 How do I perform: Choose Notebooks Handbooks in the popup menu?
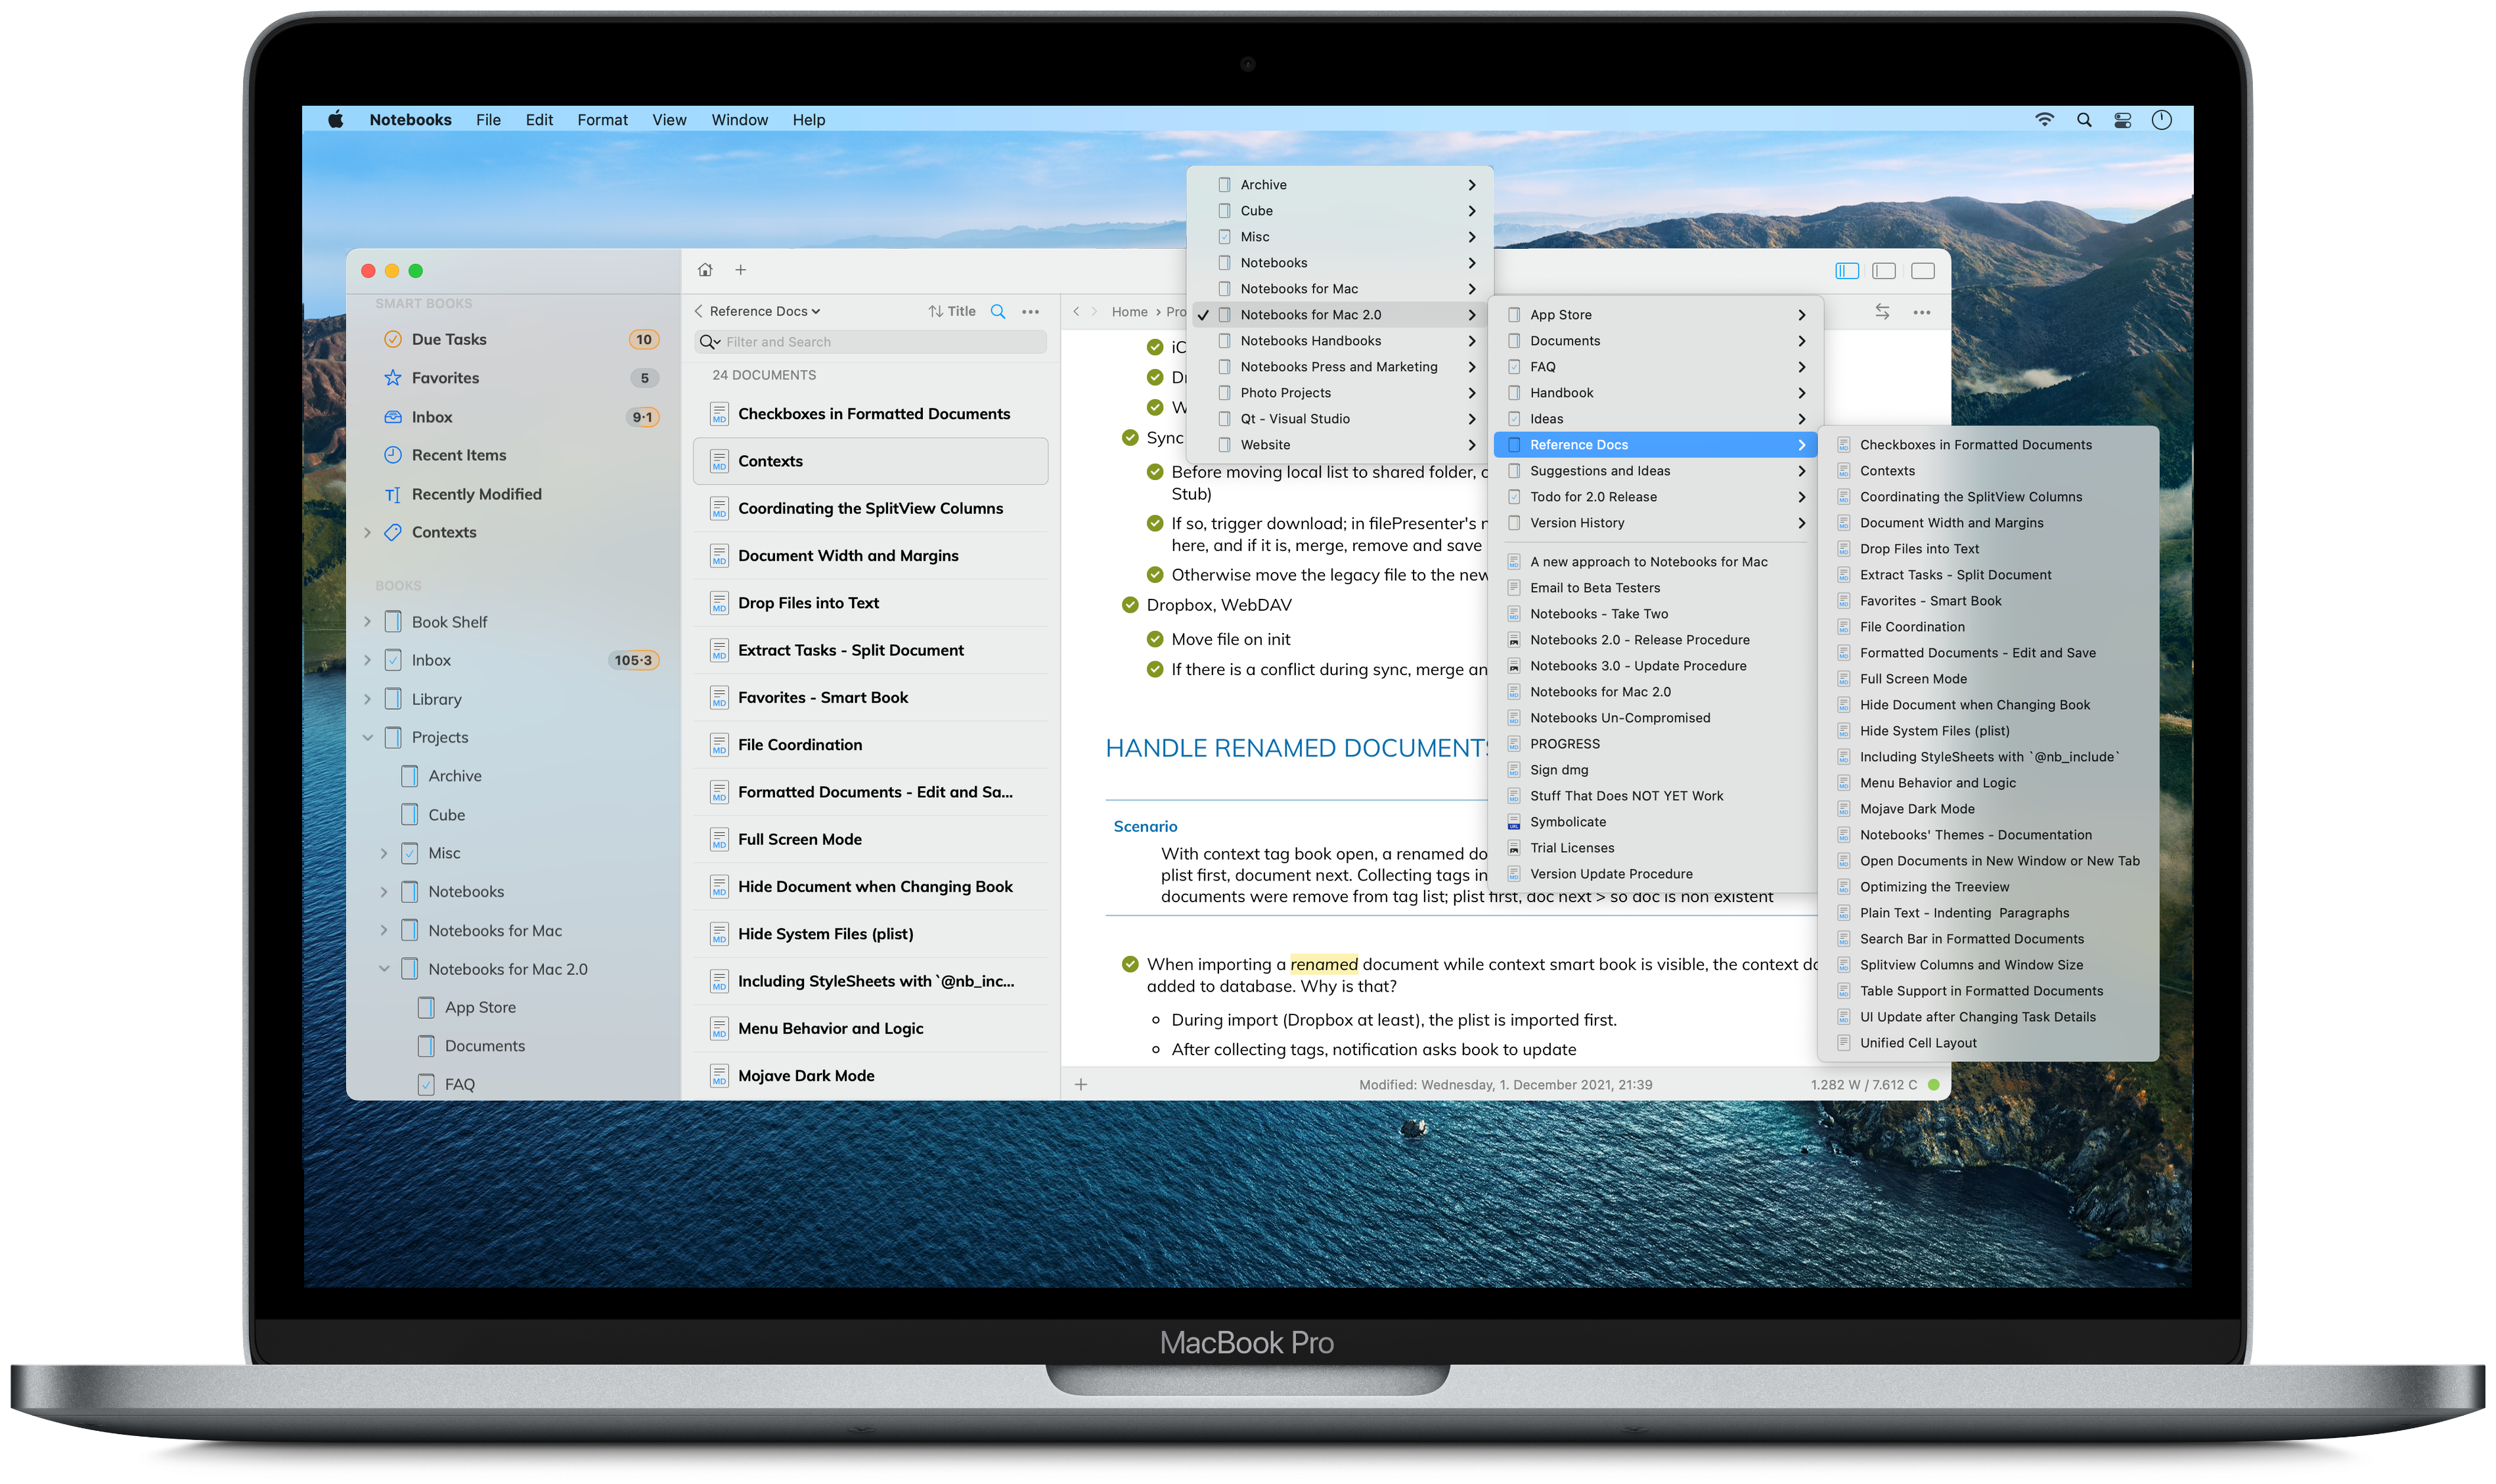click(x=1340, y=341)
